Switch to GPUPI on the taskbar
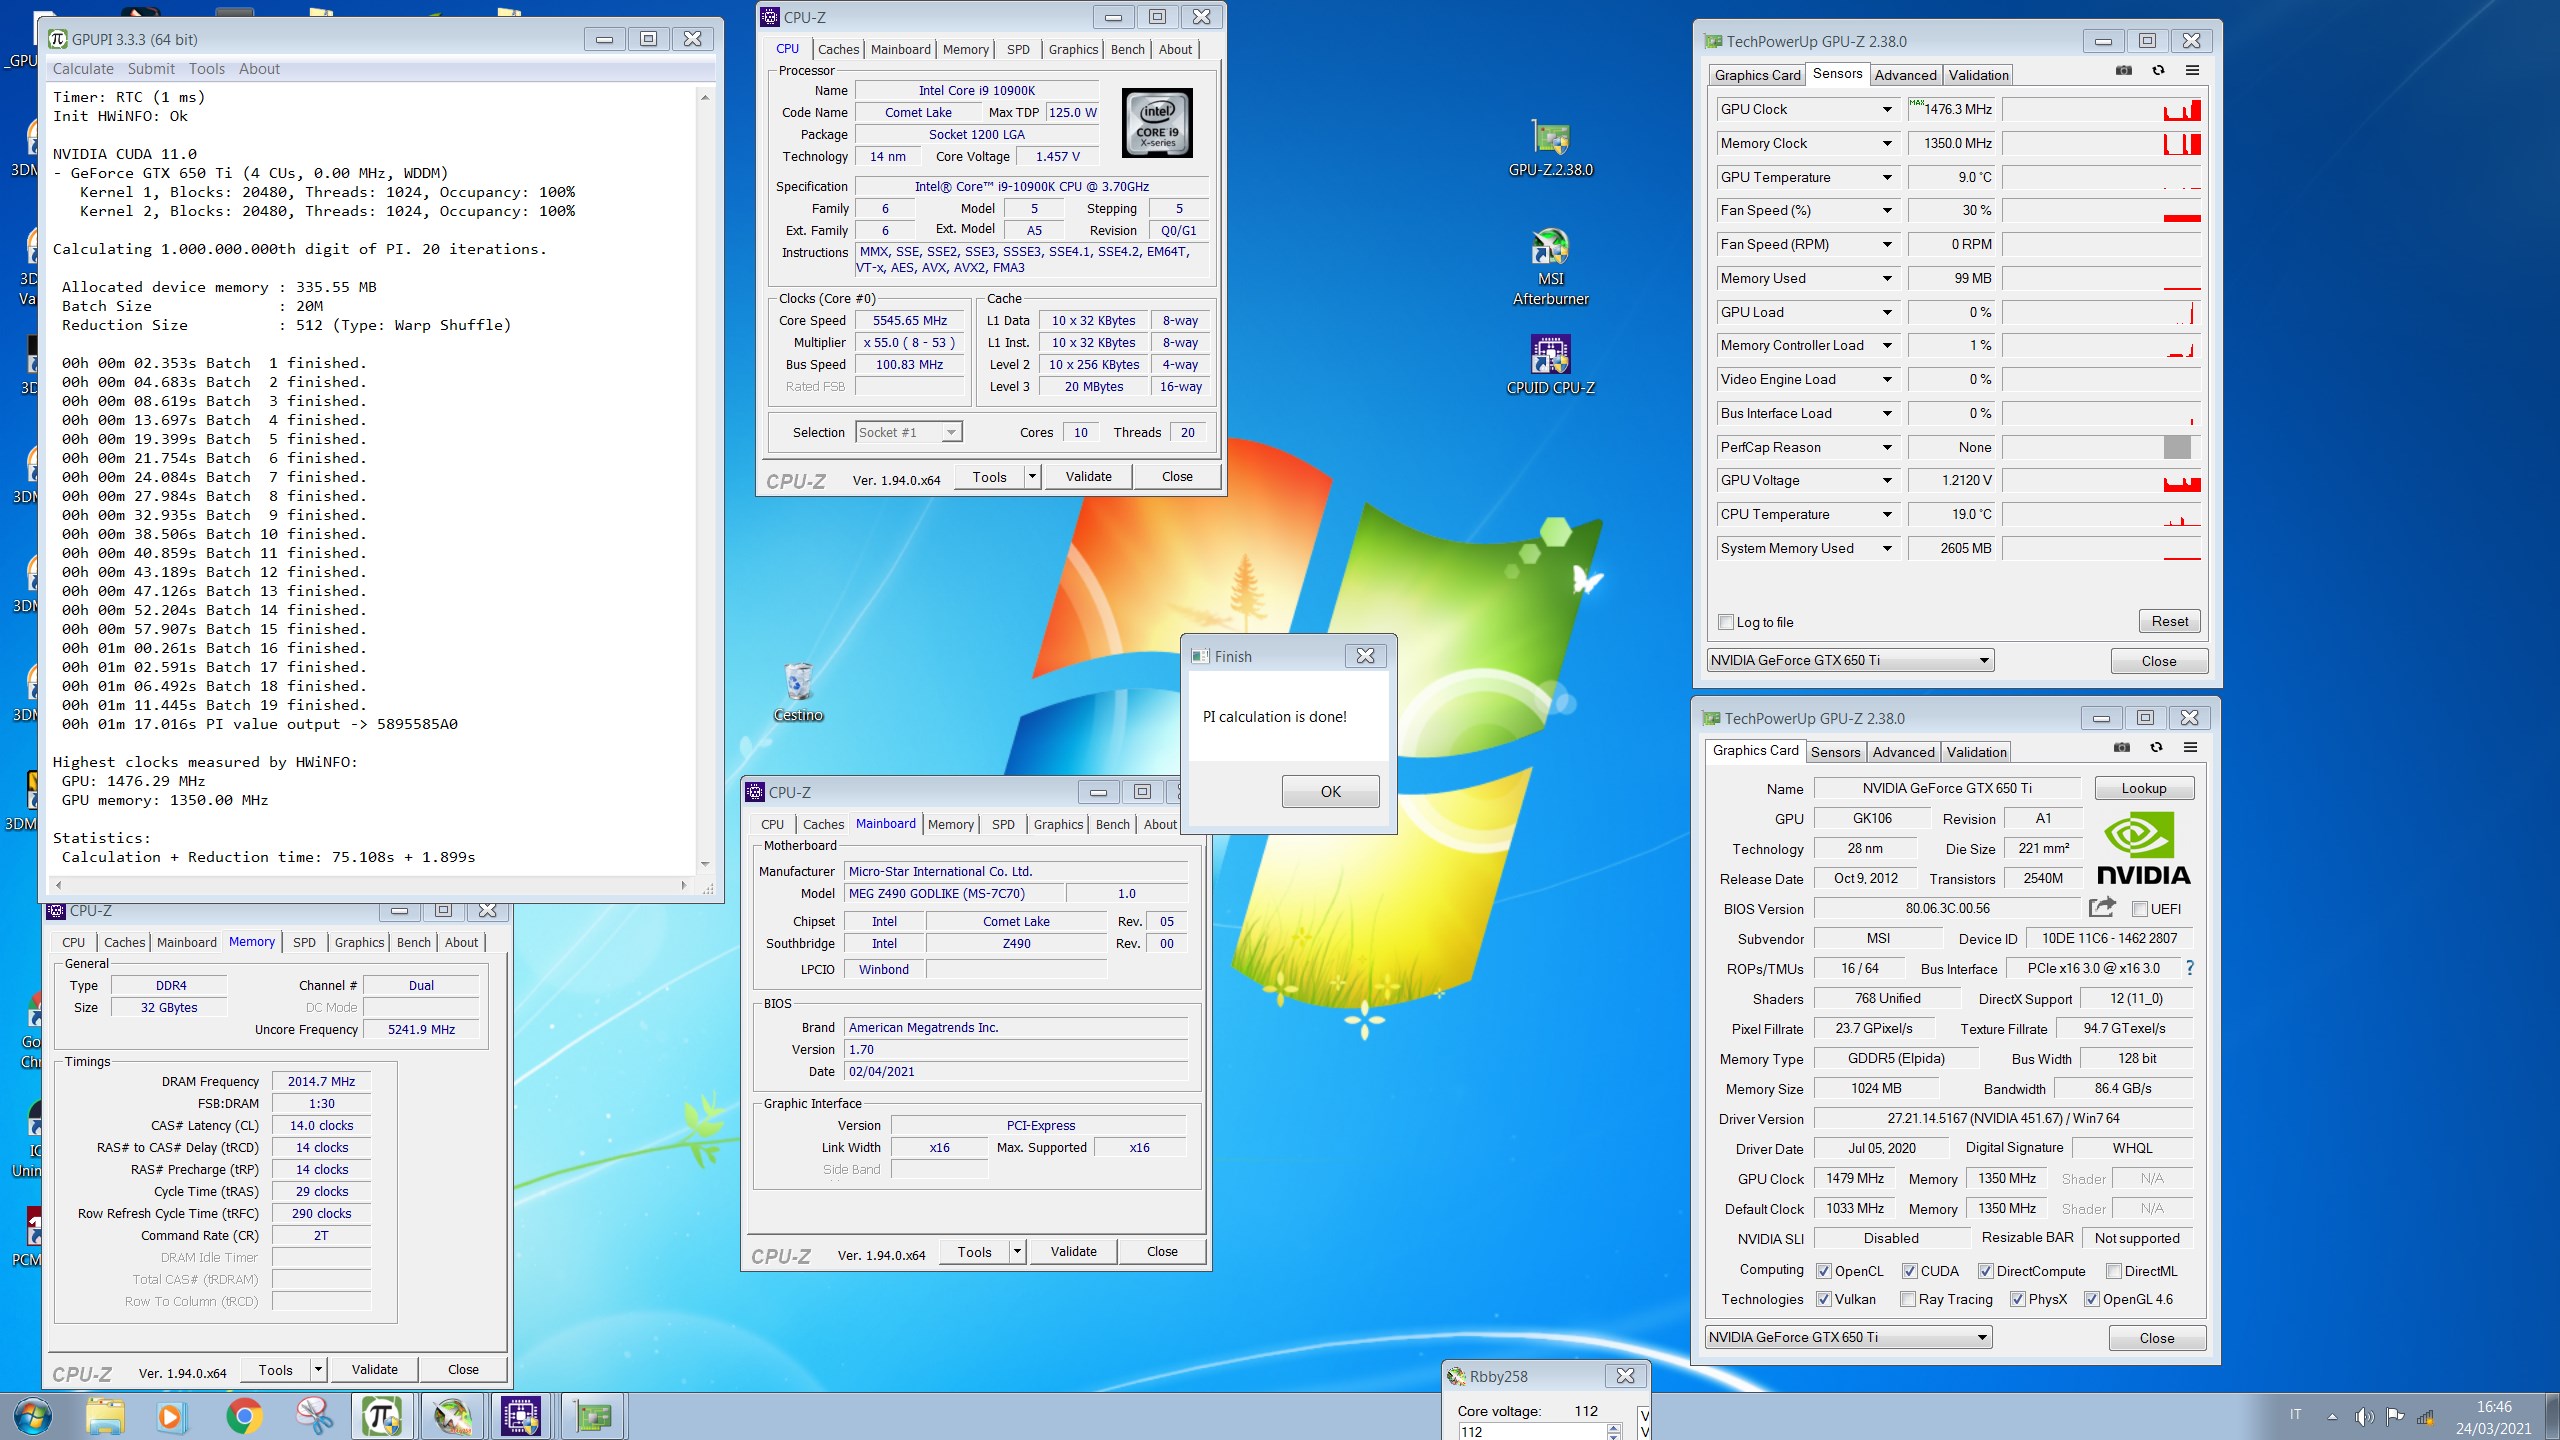Image resolution: width=2560 pixels, height=1440 pixels. point(382,1416)
